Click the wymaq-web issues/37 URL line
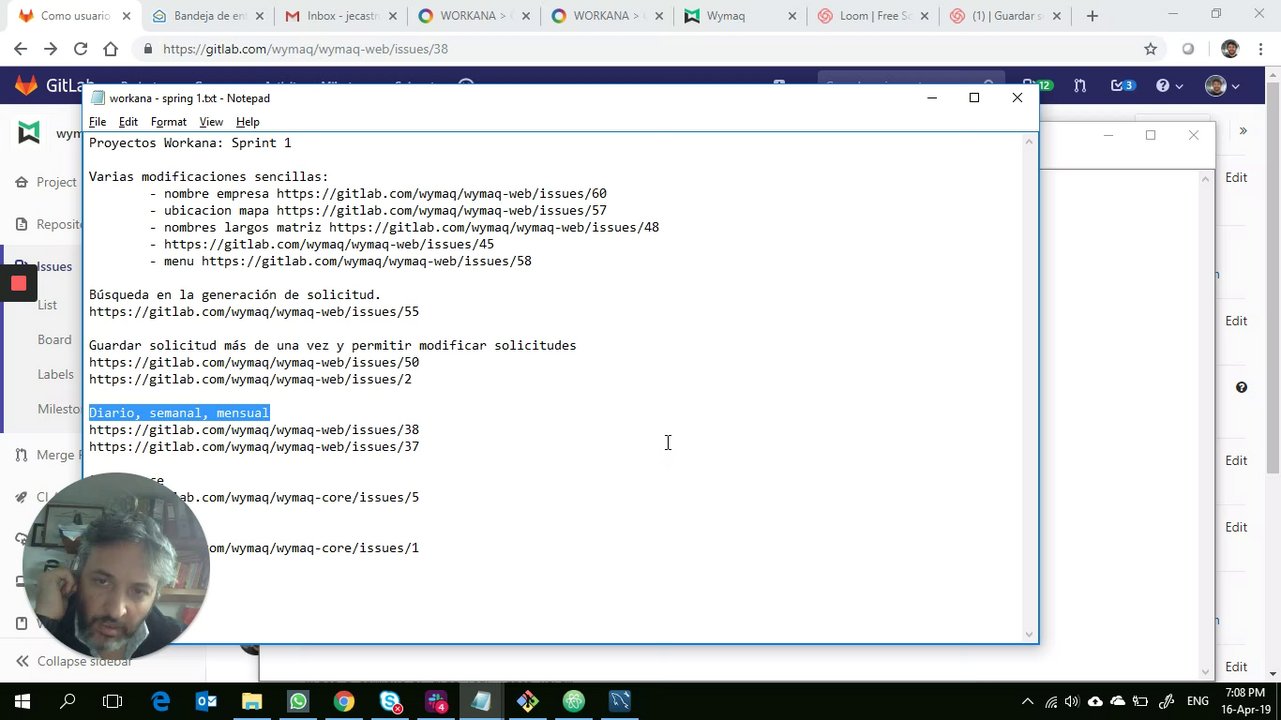The width and height of the screenshot is (1281, 720). coord(254,447)
